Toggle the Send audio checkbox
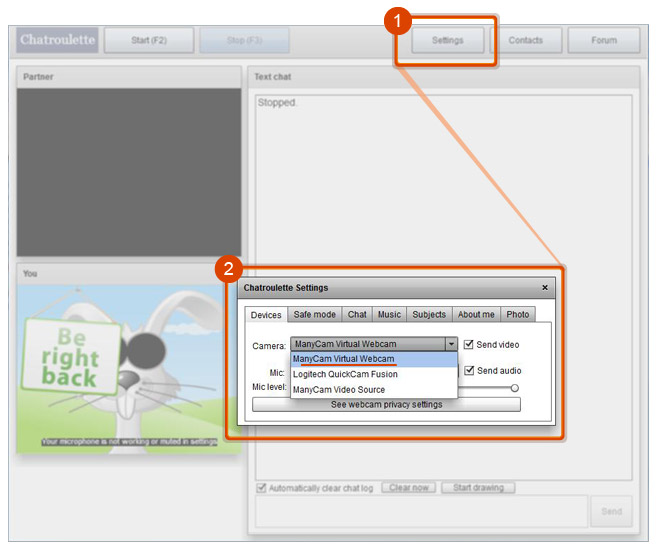This screenshot has height=551, width=660. tap(469, 370)
